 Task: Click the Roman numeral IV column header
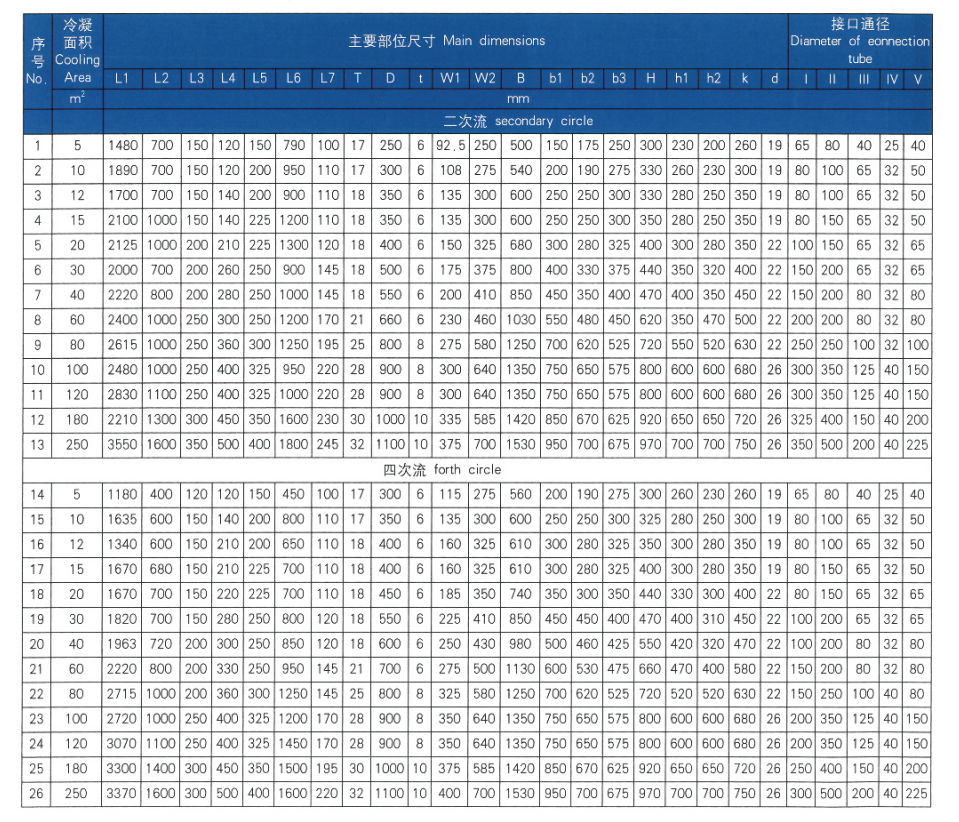(x=891, y=78)
